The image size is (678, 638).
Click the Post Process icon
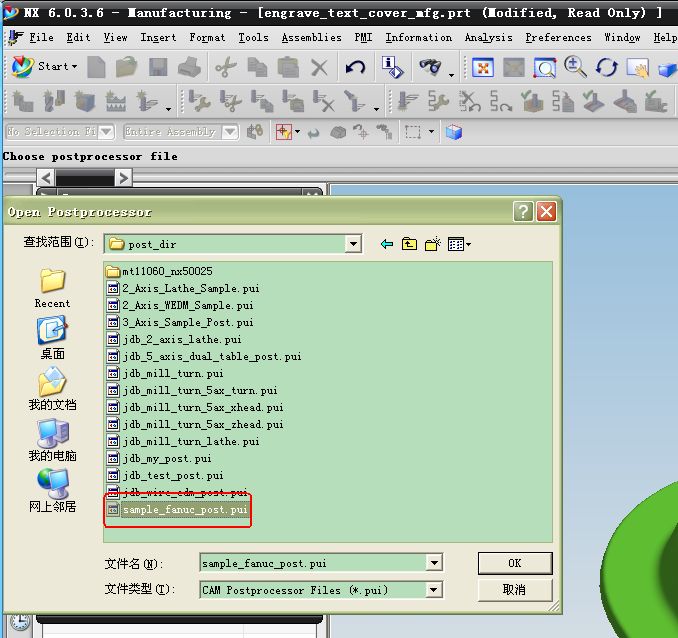[563, 101]
